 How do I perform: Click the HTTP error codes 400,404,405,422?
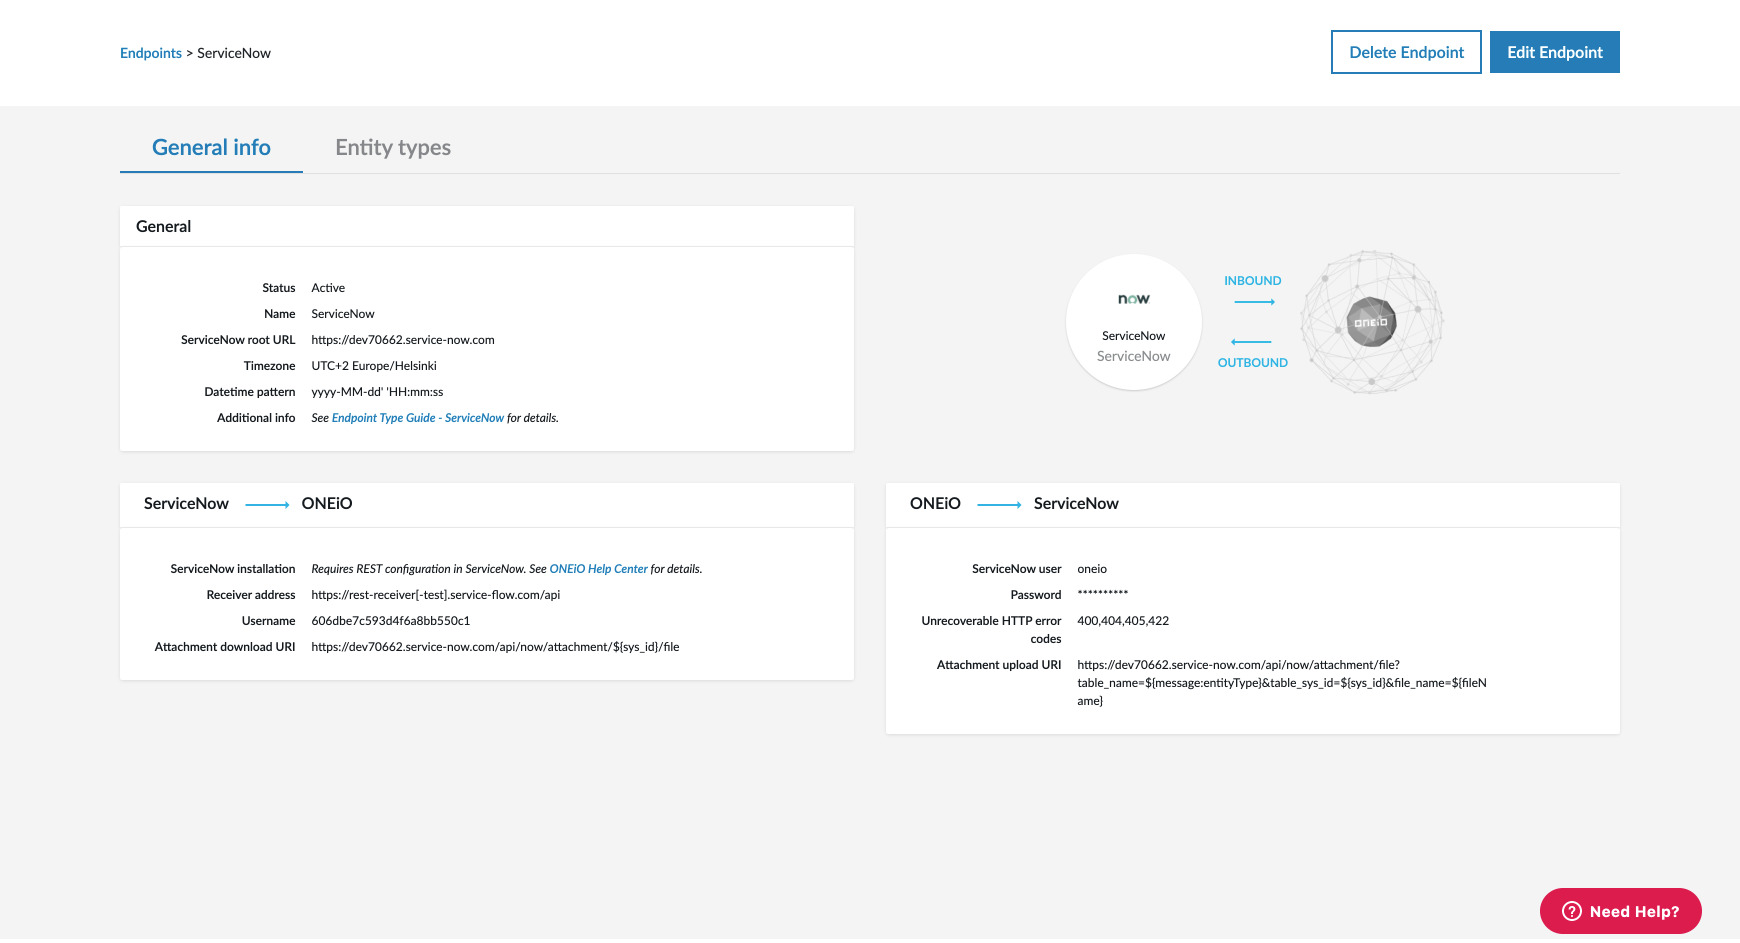1123,621
